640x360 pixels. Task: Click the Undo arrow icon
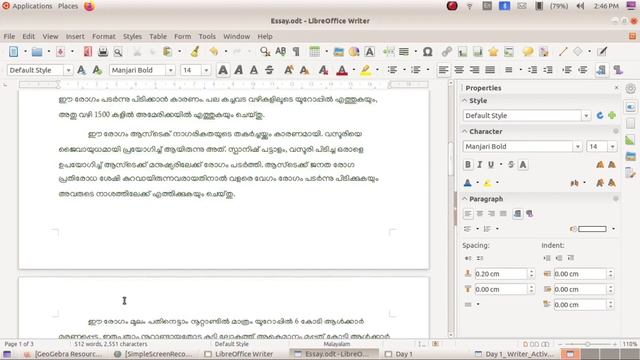[213, 51]
